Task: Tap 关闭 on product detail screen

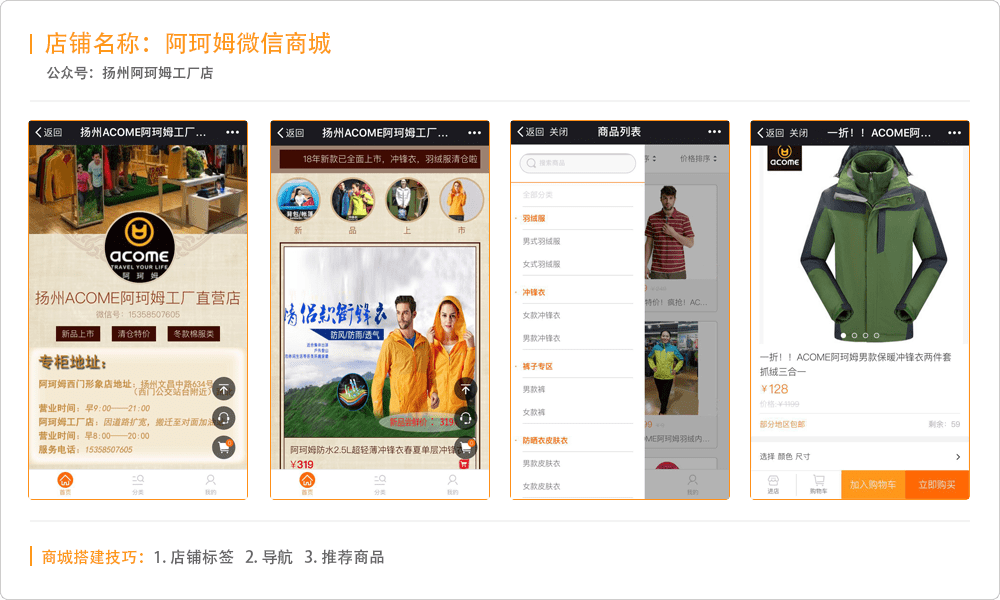Action: (x=798, y=133)
